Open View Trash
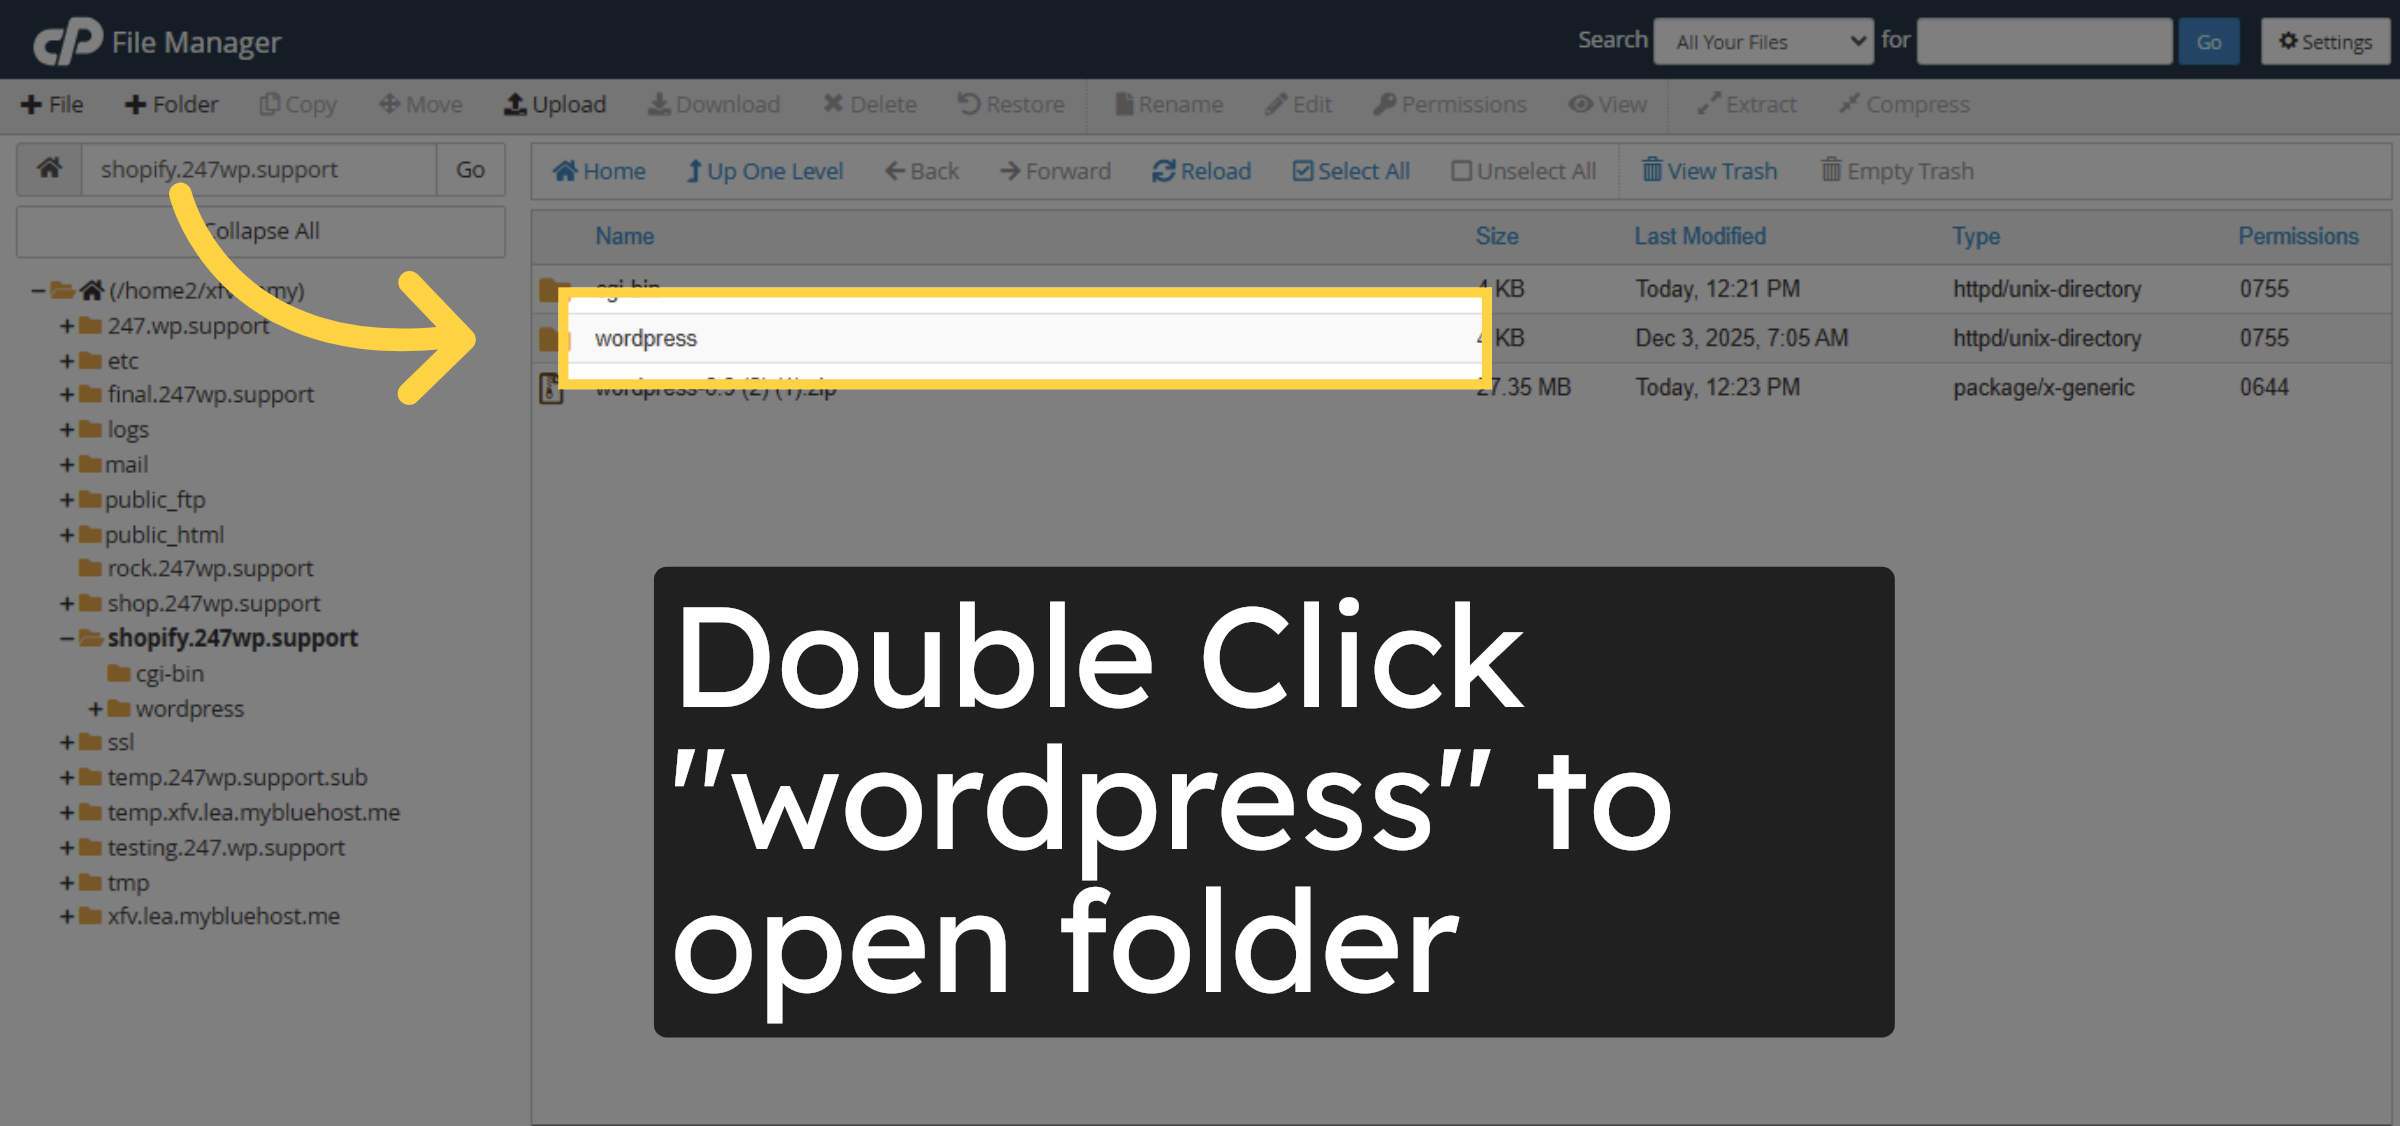The width and height of the screenshot is (2400, 1126). (1710, 170)
